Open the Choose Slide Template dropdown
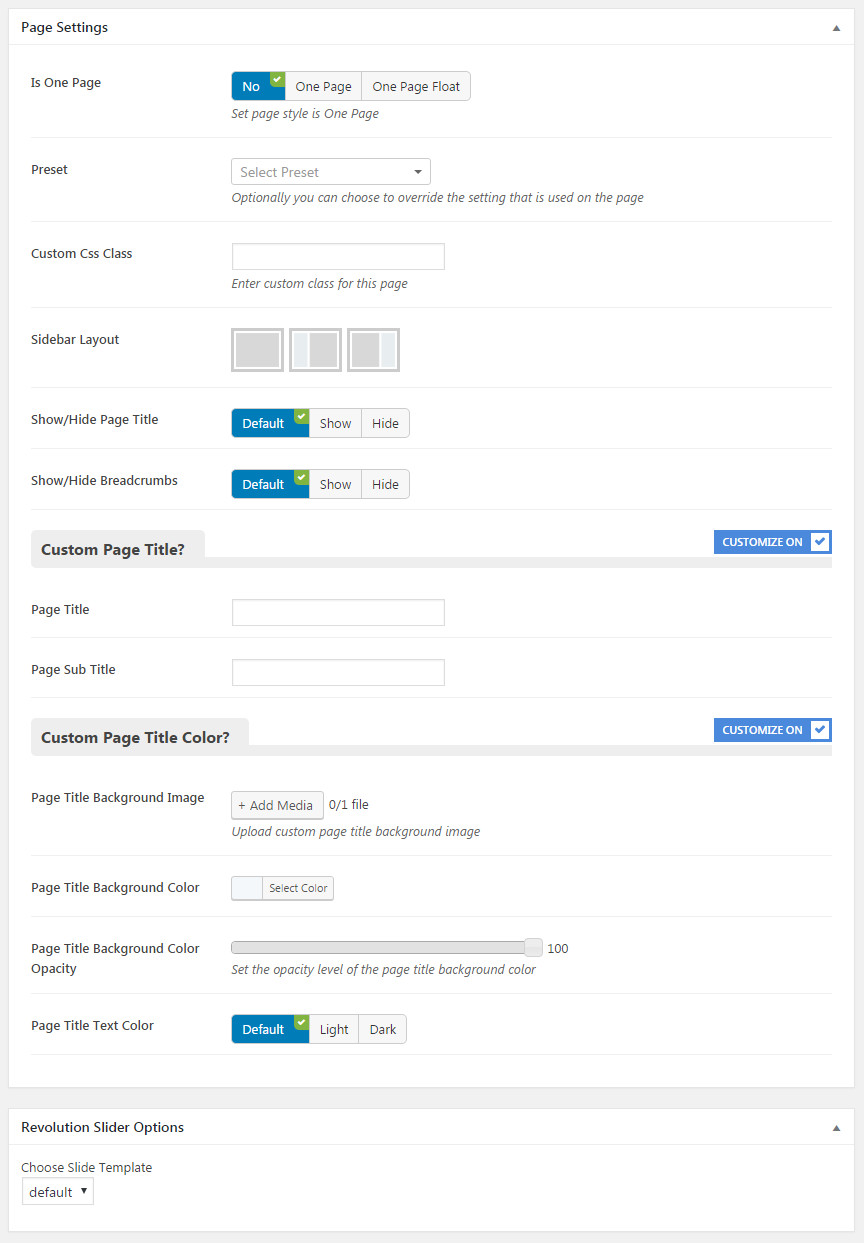This screenshot has width=864, height=1243. pos(58,1192)
